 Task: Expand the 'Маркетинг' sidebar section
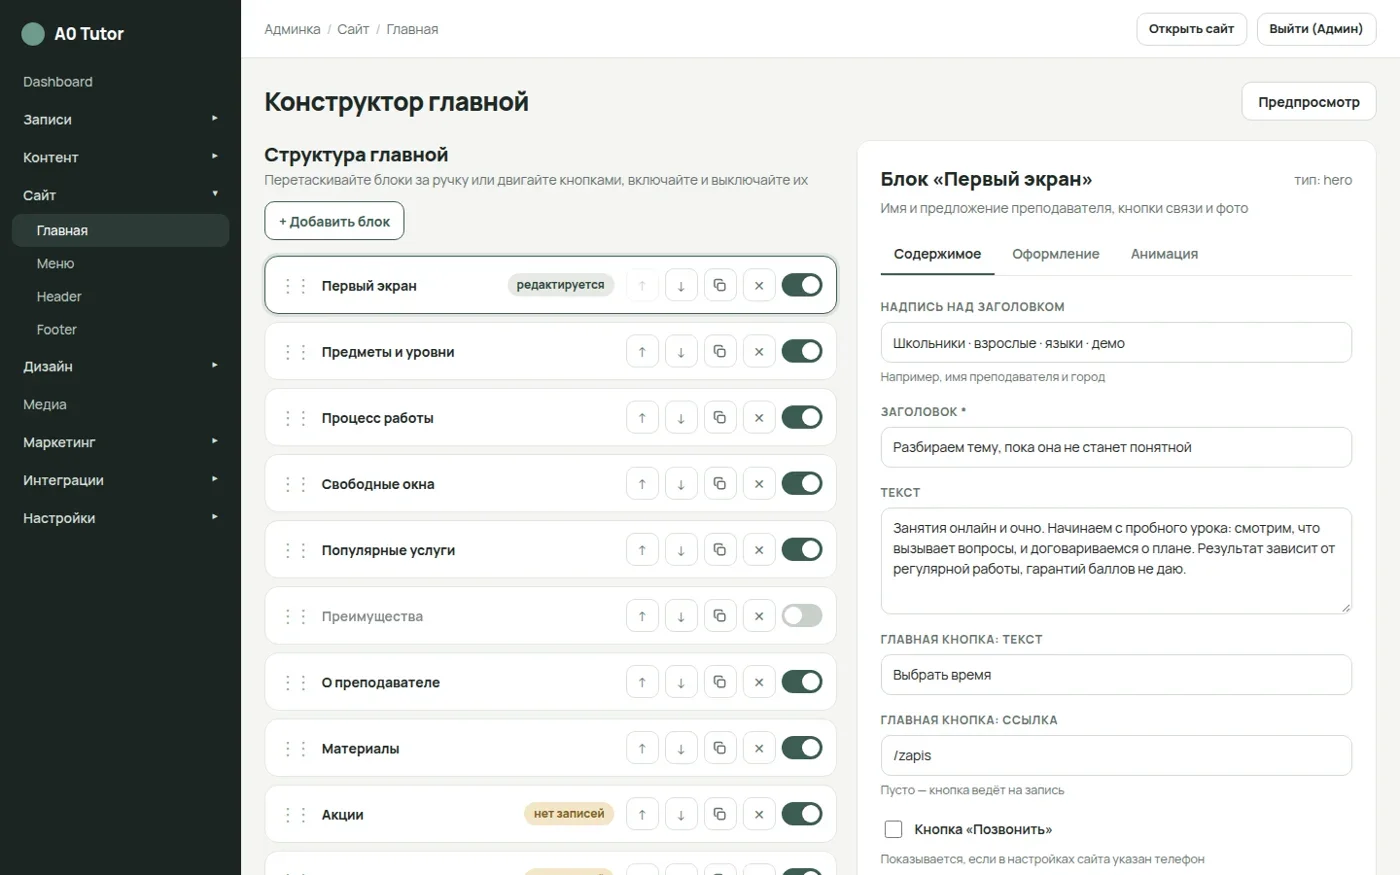click(x=120, y=442)
